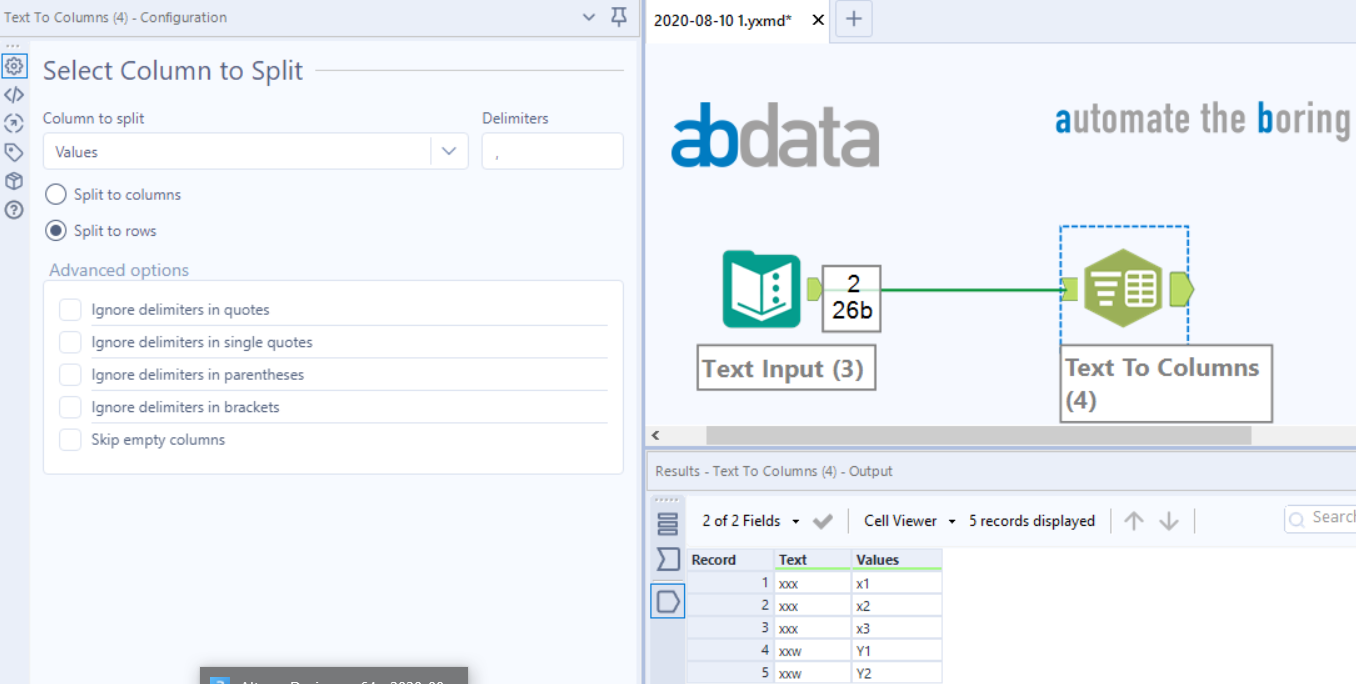Check Ignore delimiters in quotes
This screenshot has height=684, width=1356.
pyautogui.click(x=70, y=309)
